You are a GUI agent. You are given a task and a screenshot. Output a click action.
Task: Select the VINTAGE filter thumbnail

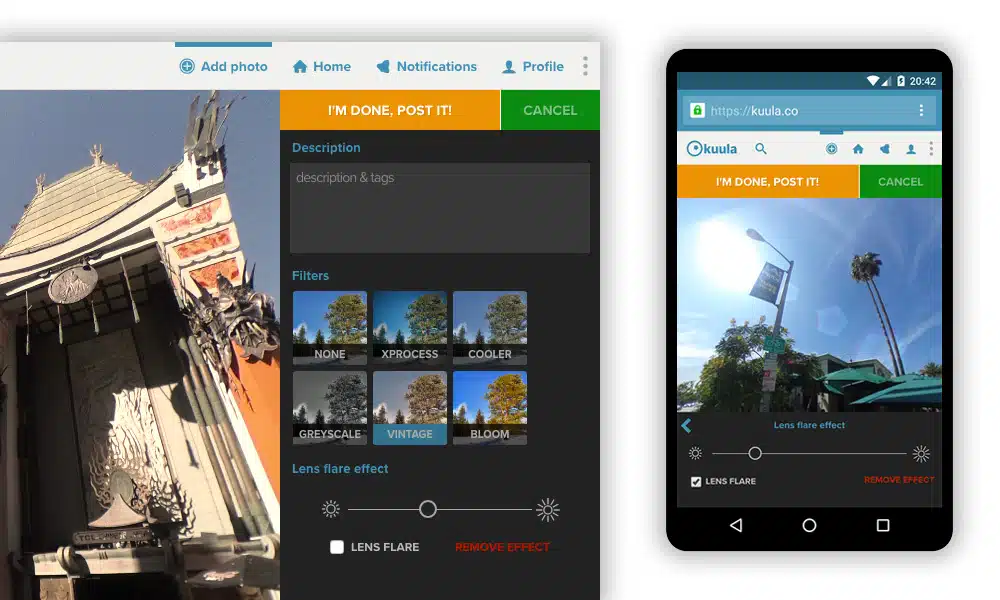coord(409,405)
